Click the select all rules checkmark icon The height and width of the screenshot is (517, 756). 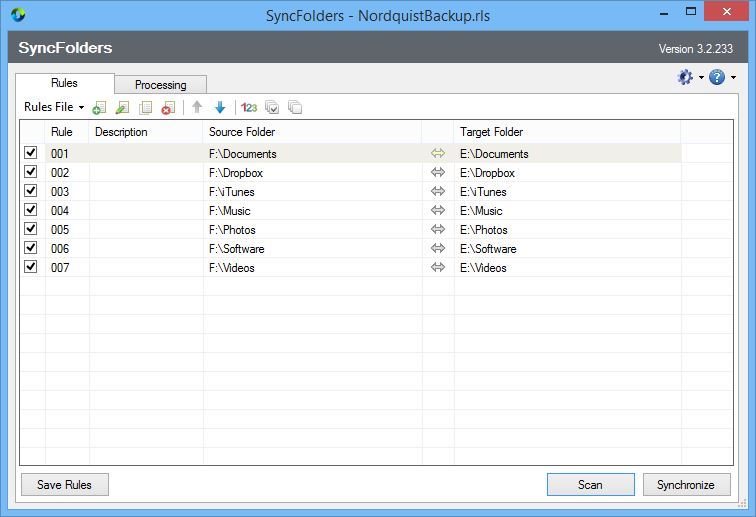pos(272,108)
